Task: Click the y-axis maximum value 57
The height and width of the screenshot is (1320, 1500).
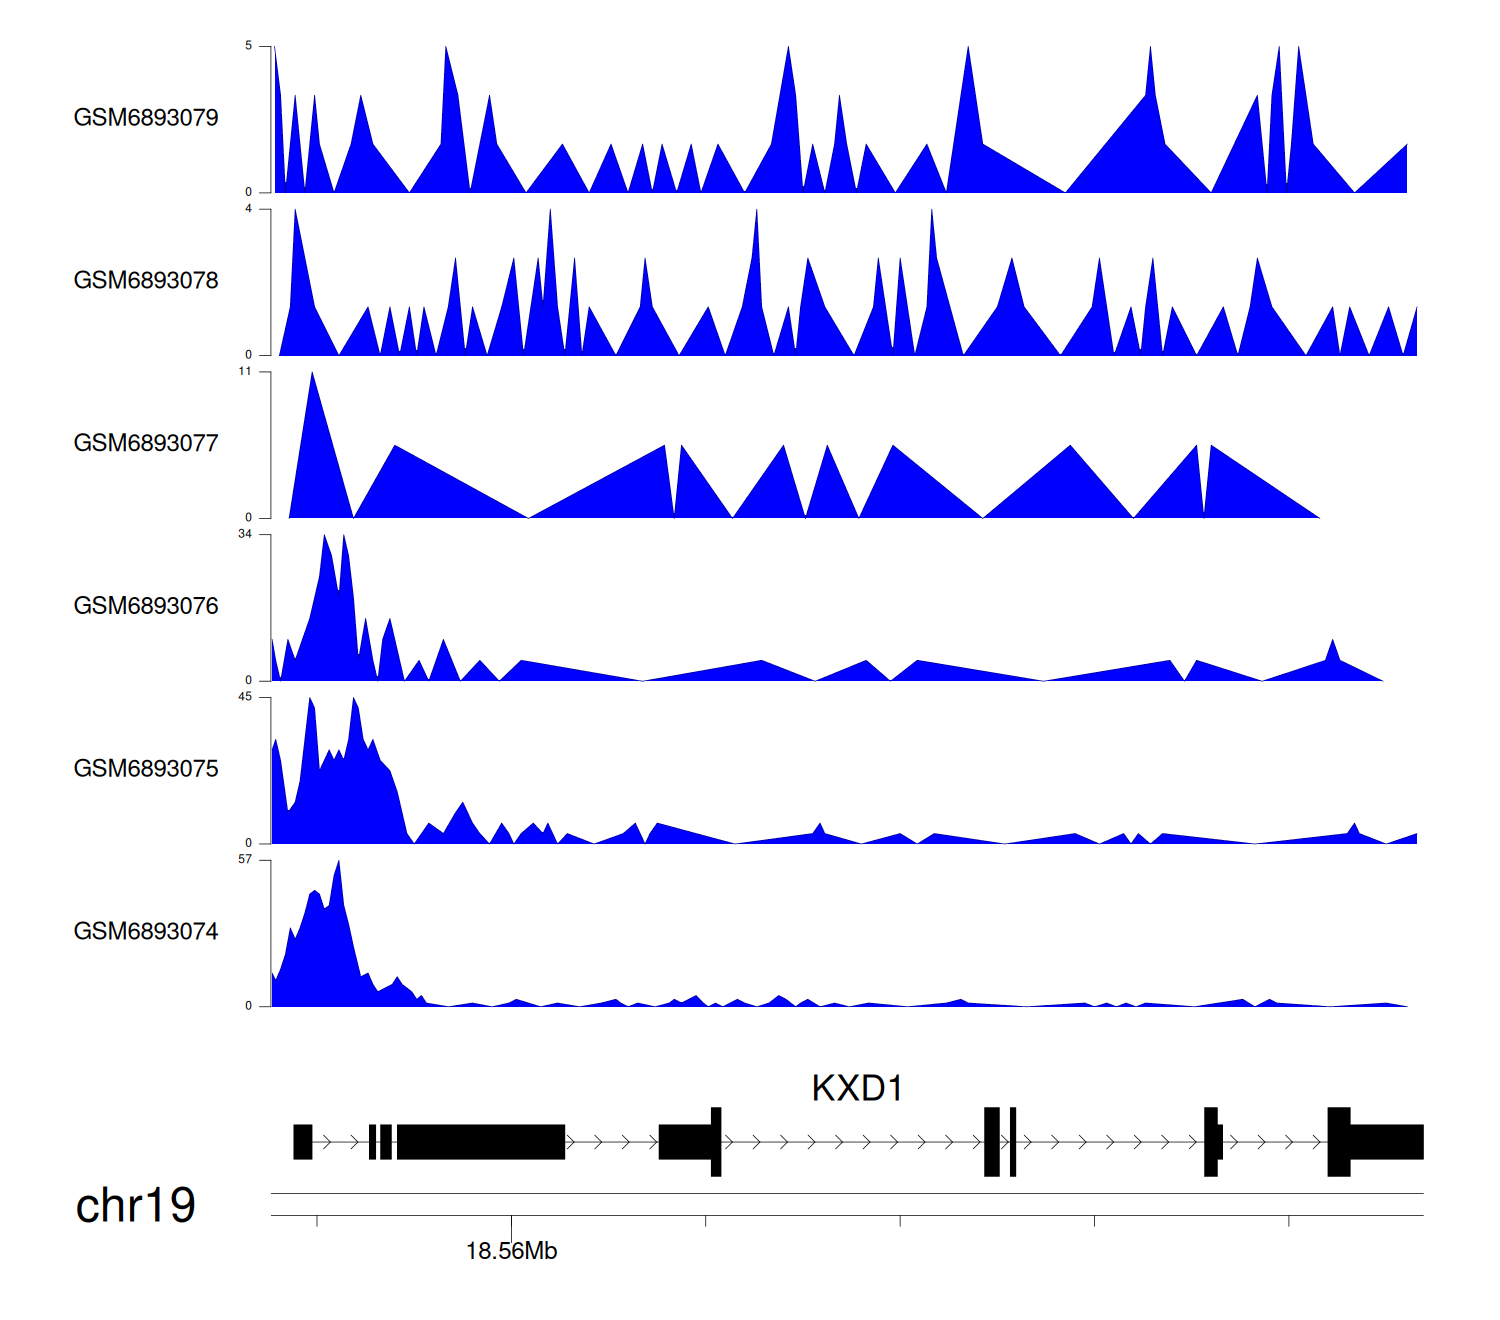Action: tap(245, 860)
